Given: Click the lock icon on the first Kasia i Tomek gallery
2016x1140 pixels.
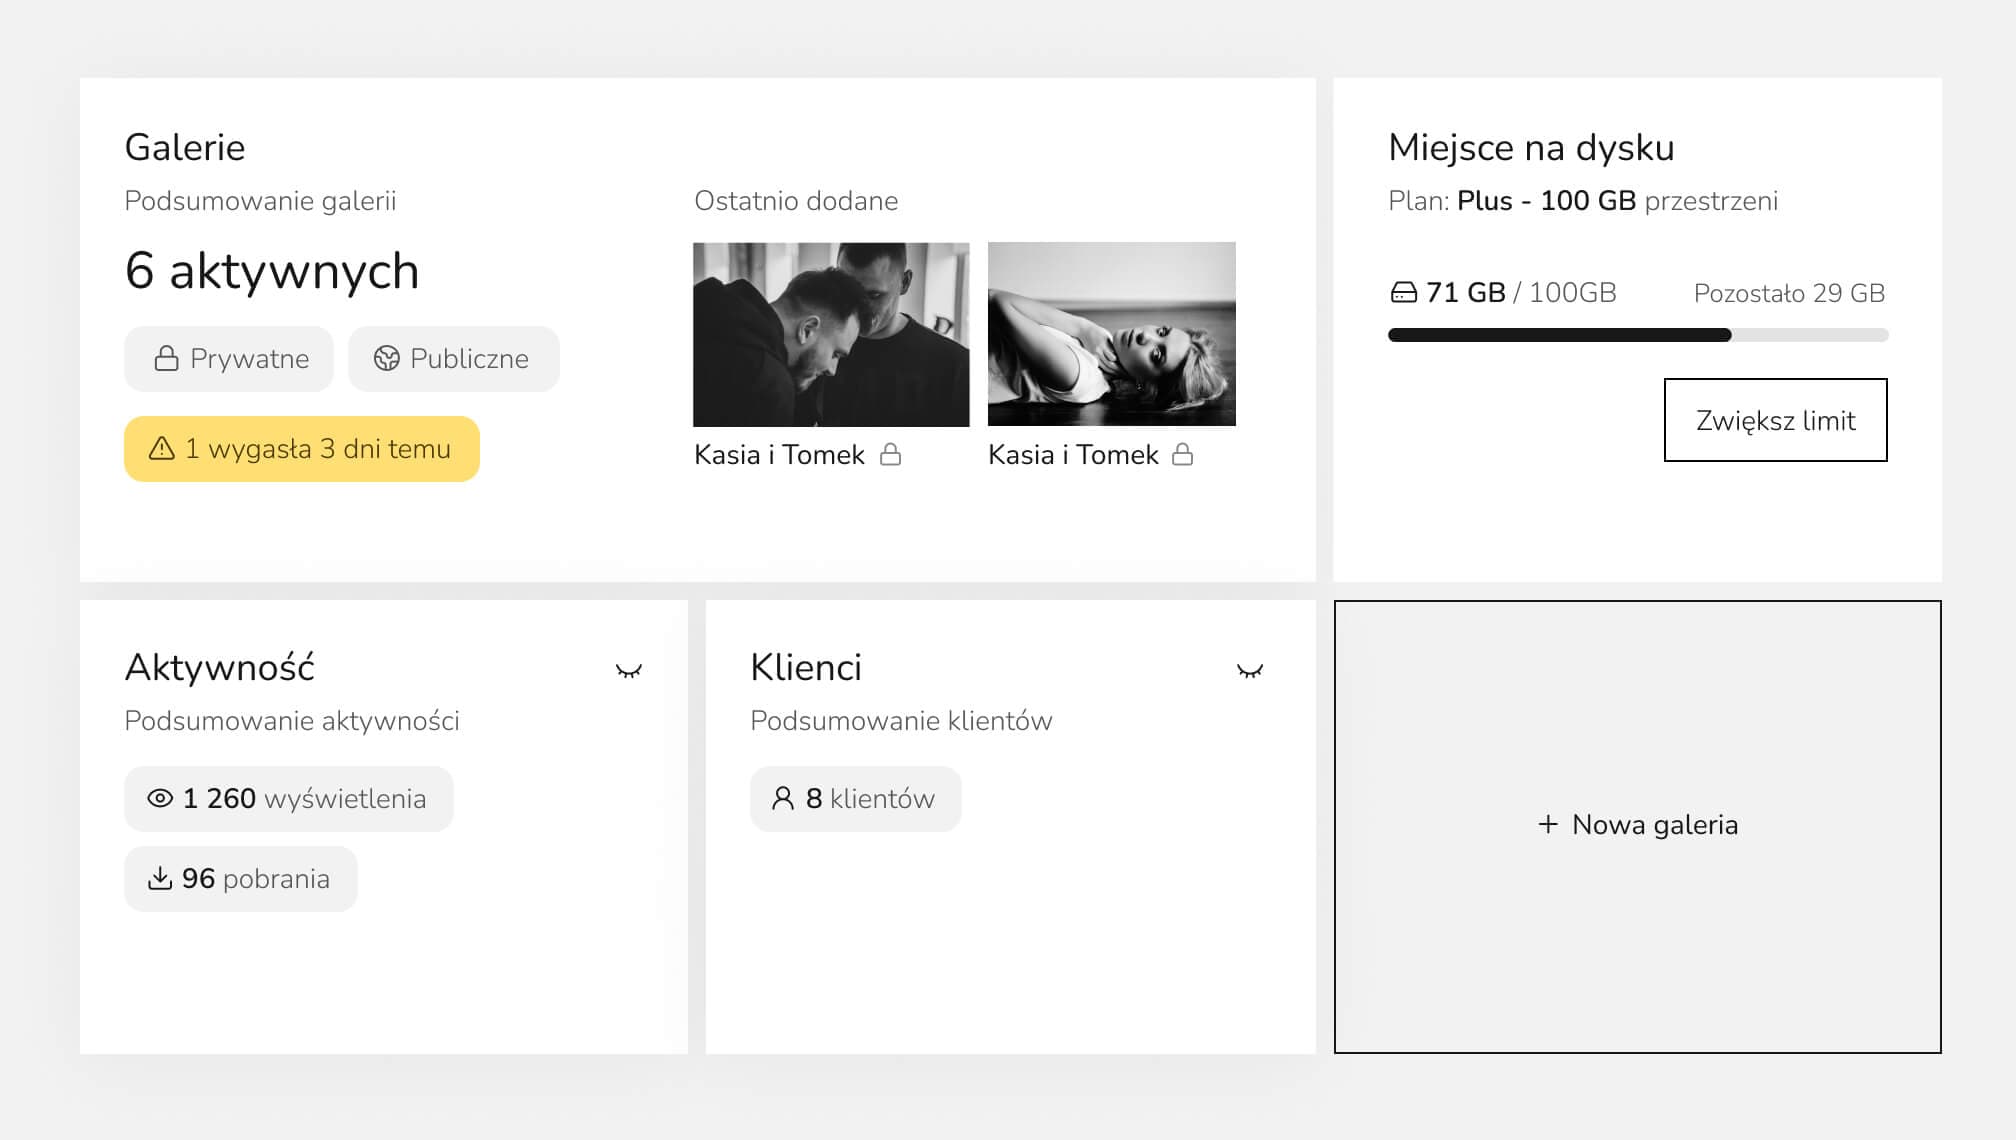Looking at the screenshot, I should [x=888, y=455].
